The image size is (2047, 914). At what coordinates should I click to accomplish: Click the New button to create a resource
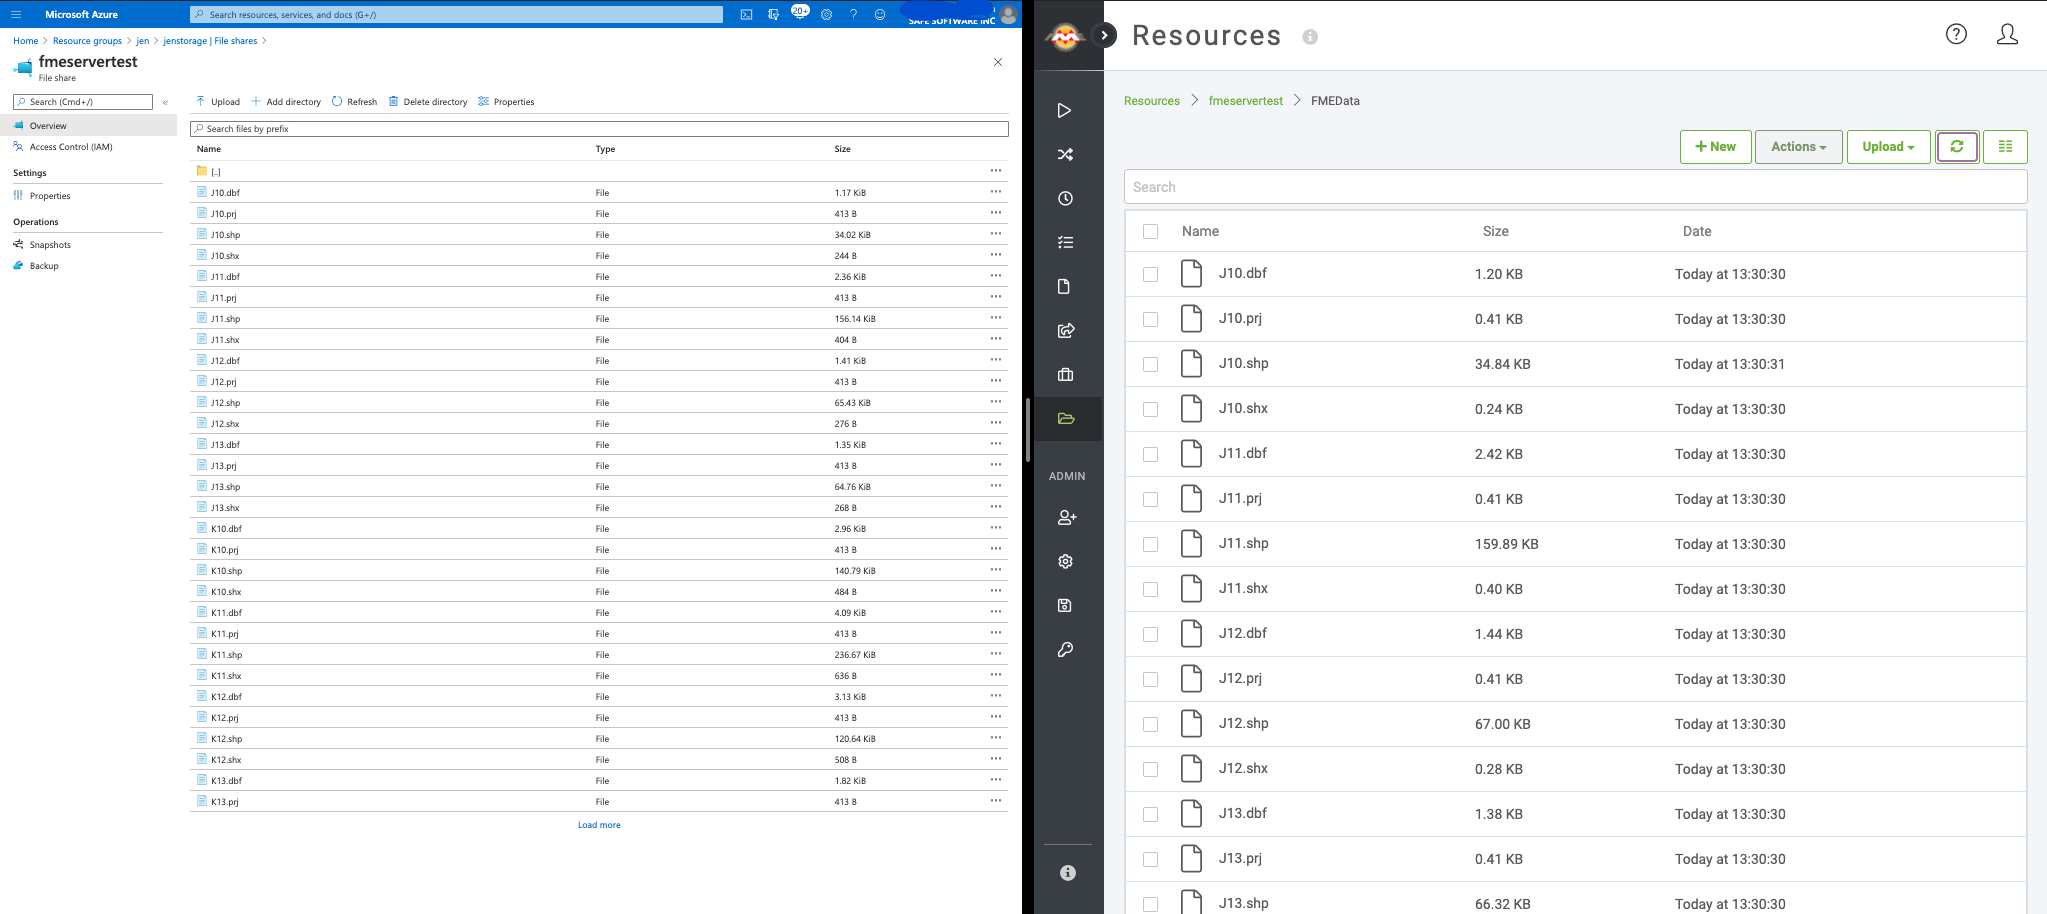tap(1715, 146)
